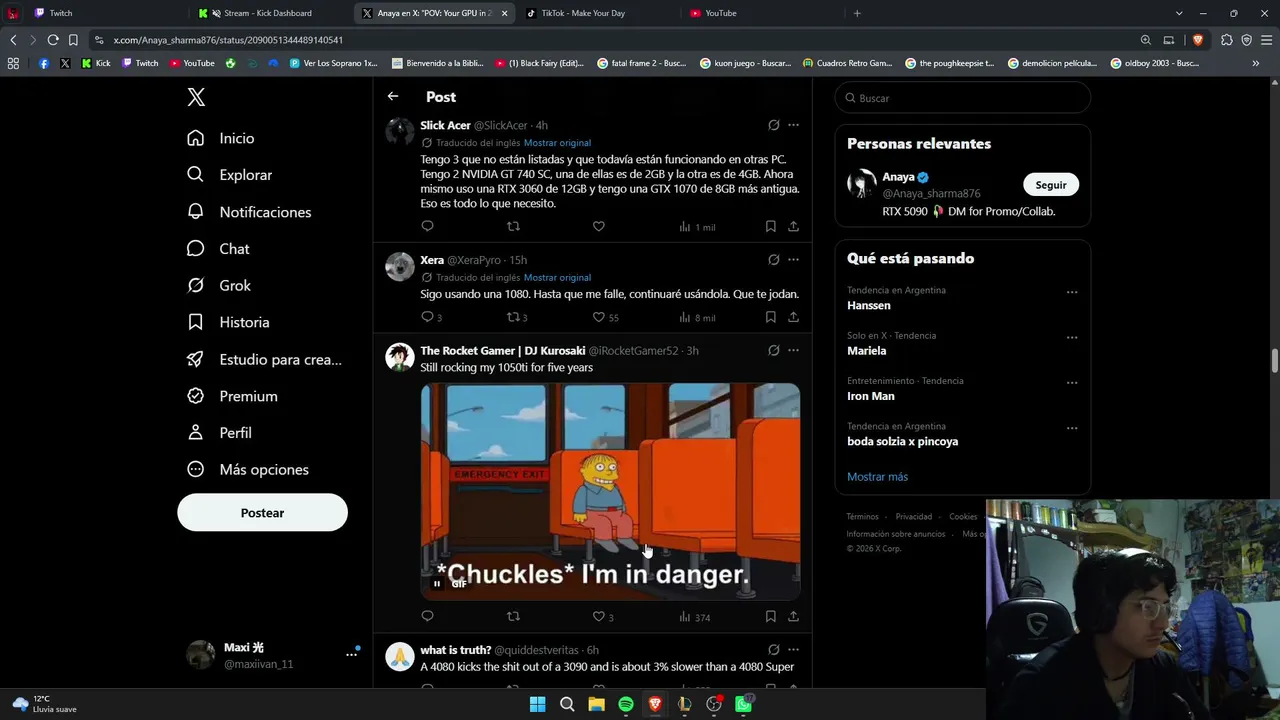Click the Buscar search field on X
This screenshot has height=720, width=1280.
962,98
